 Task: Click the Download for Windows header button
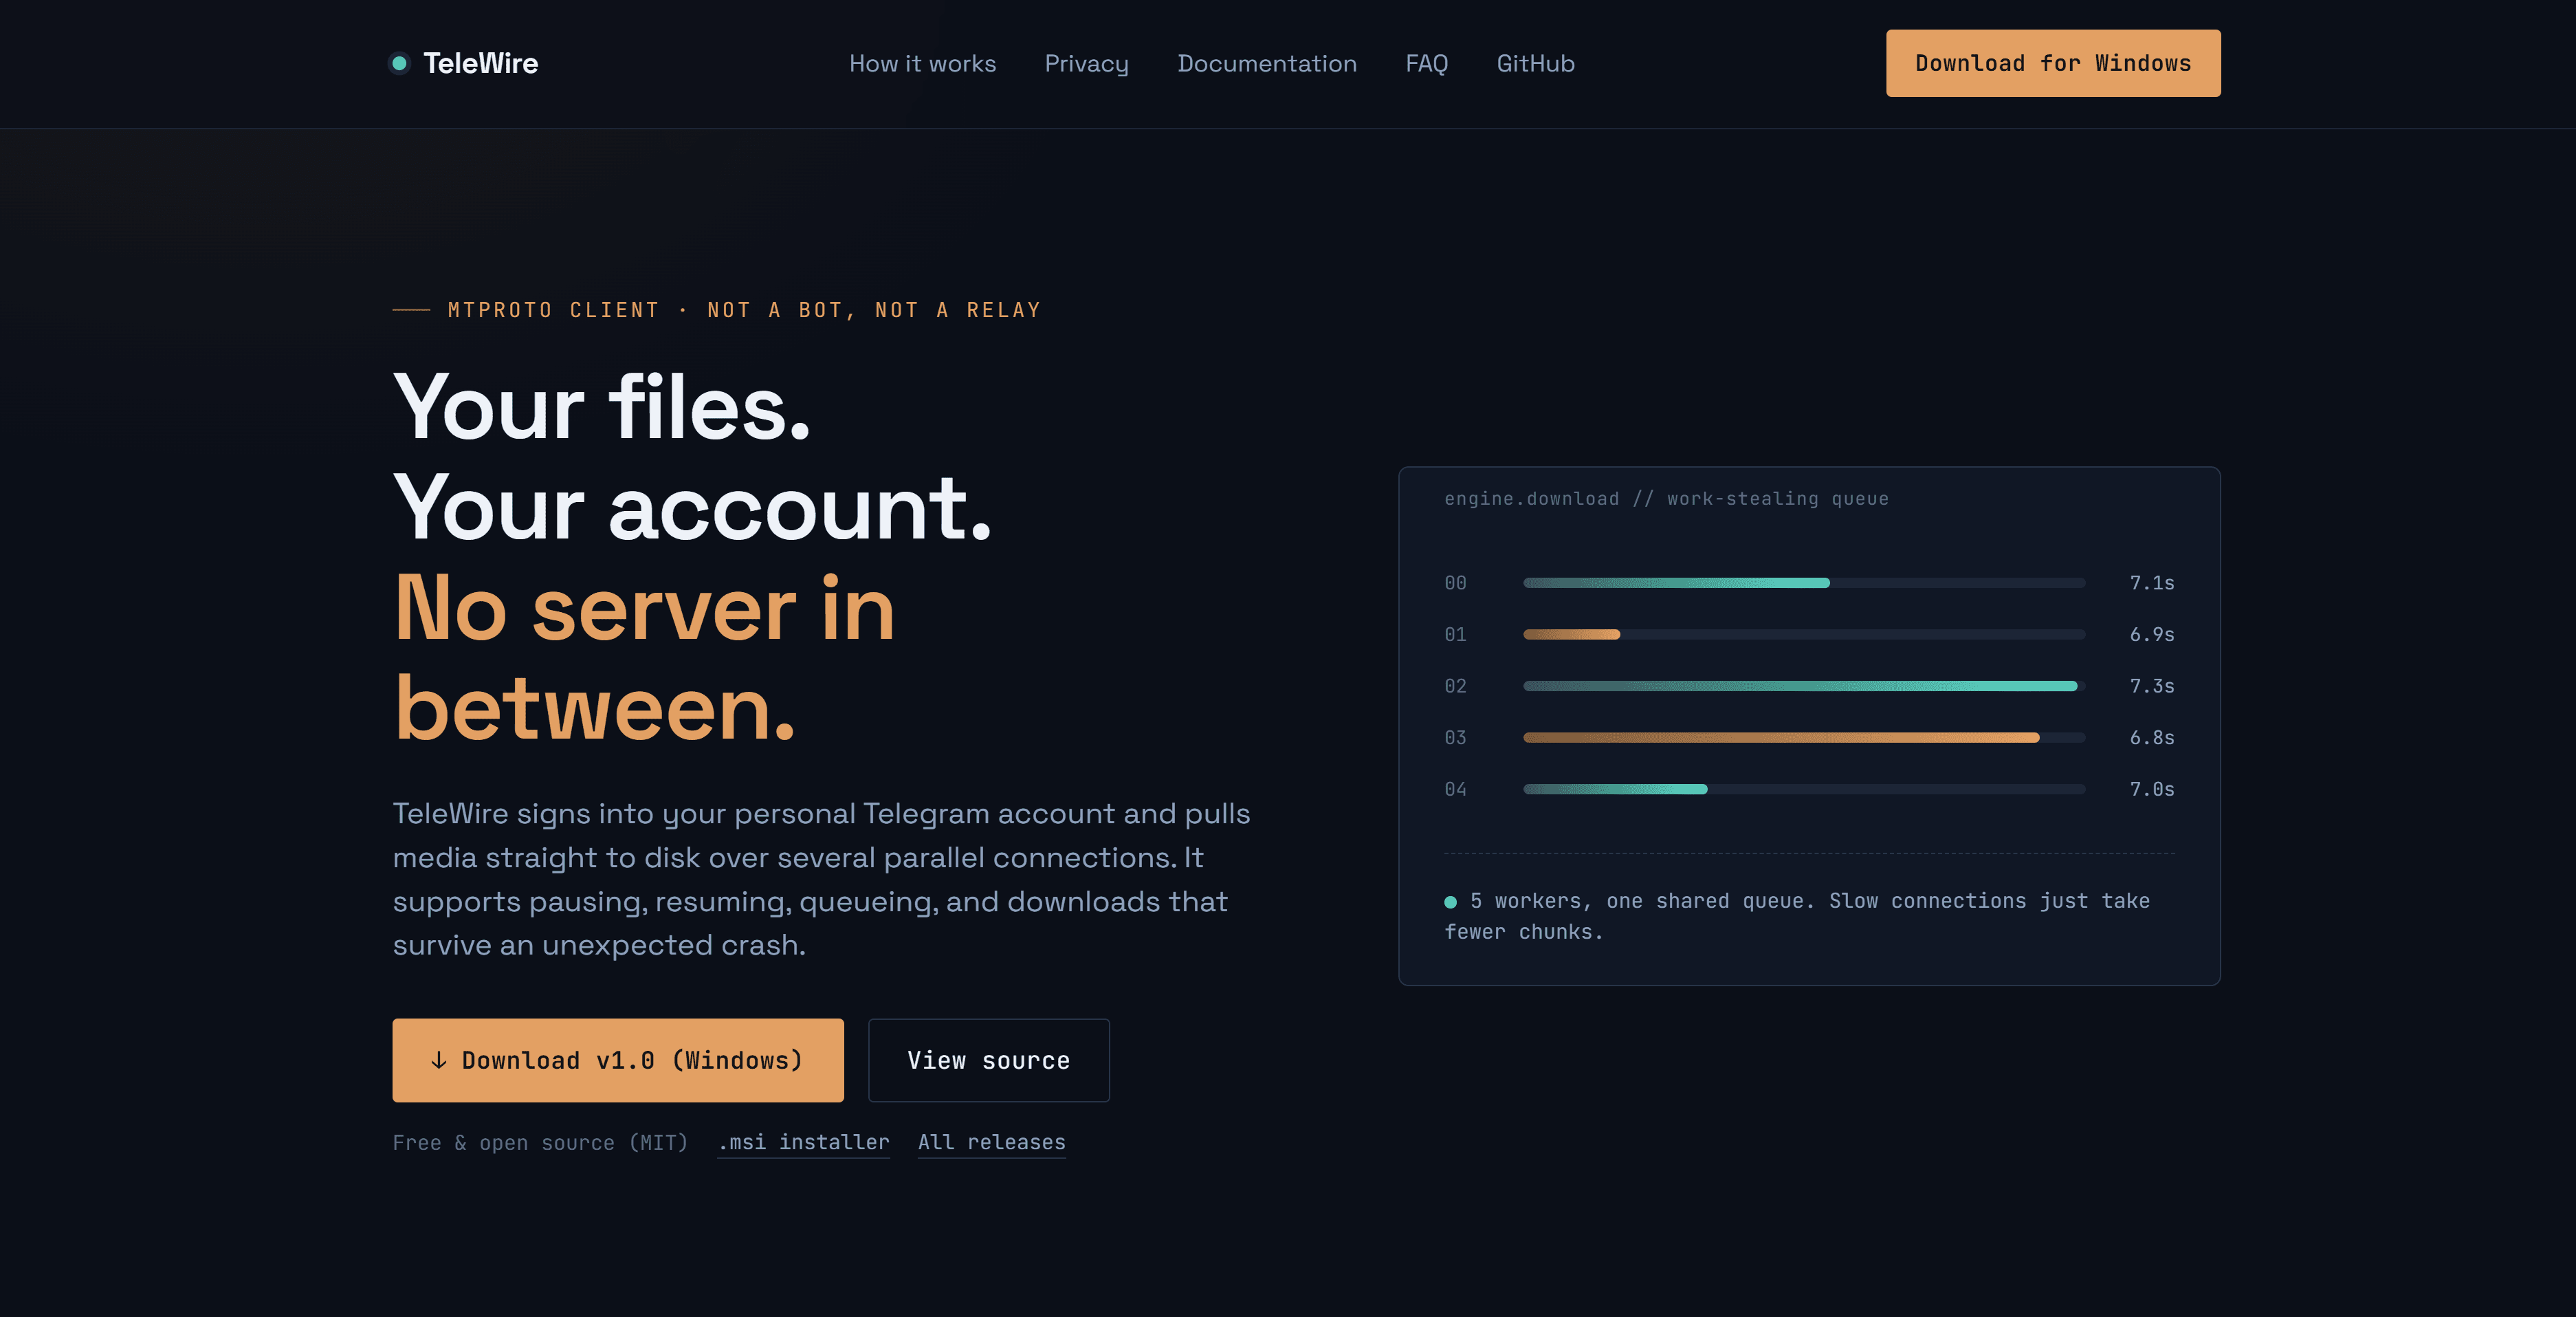[2053, 63]
